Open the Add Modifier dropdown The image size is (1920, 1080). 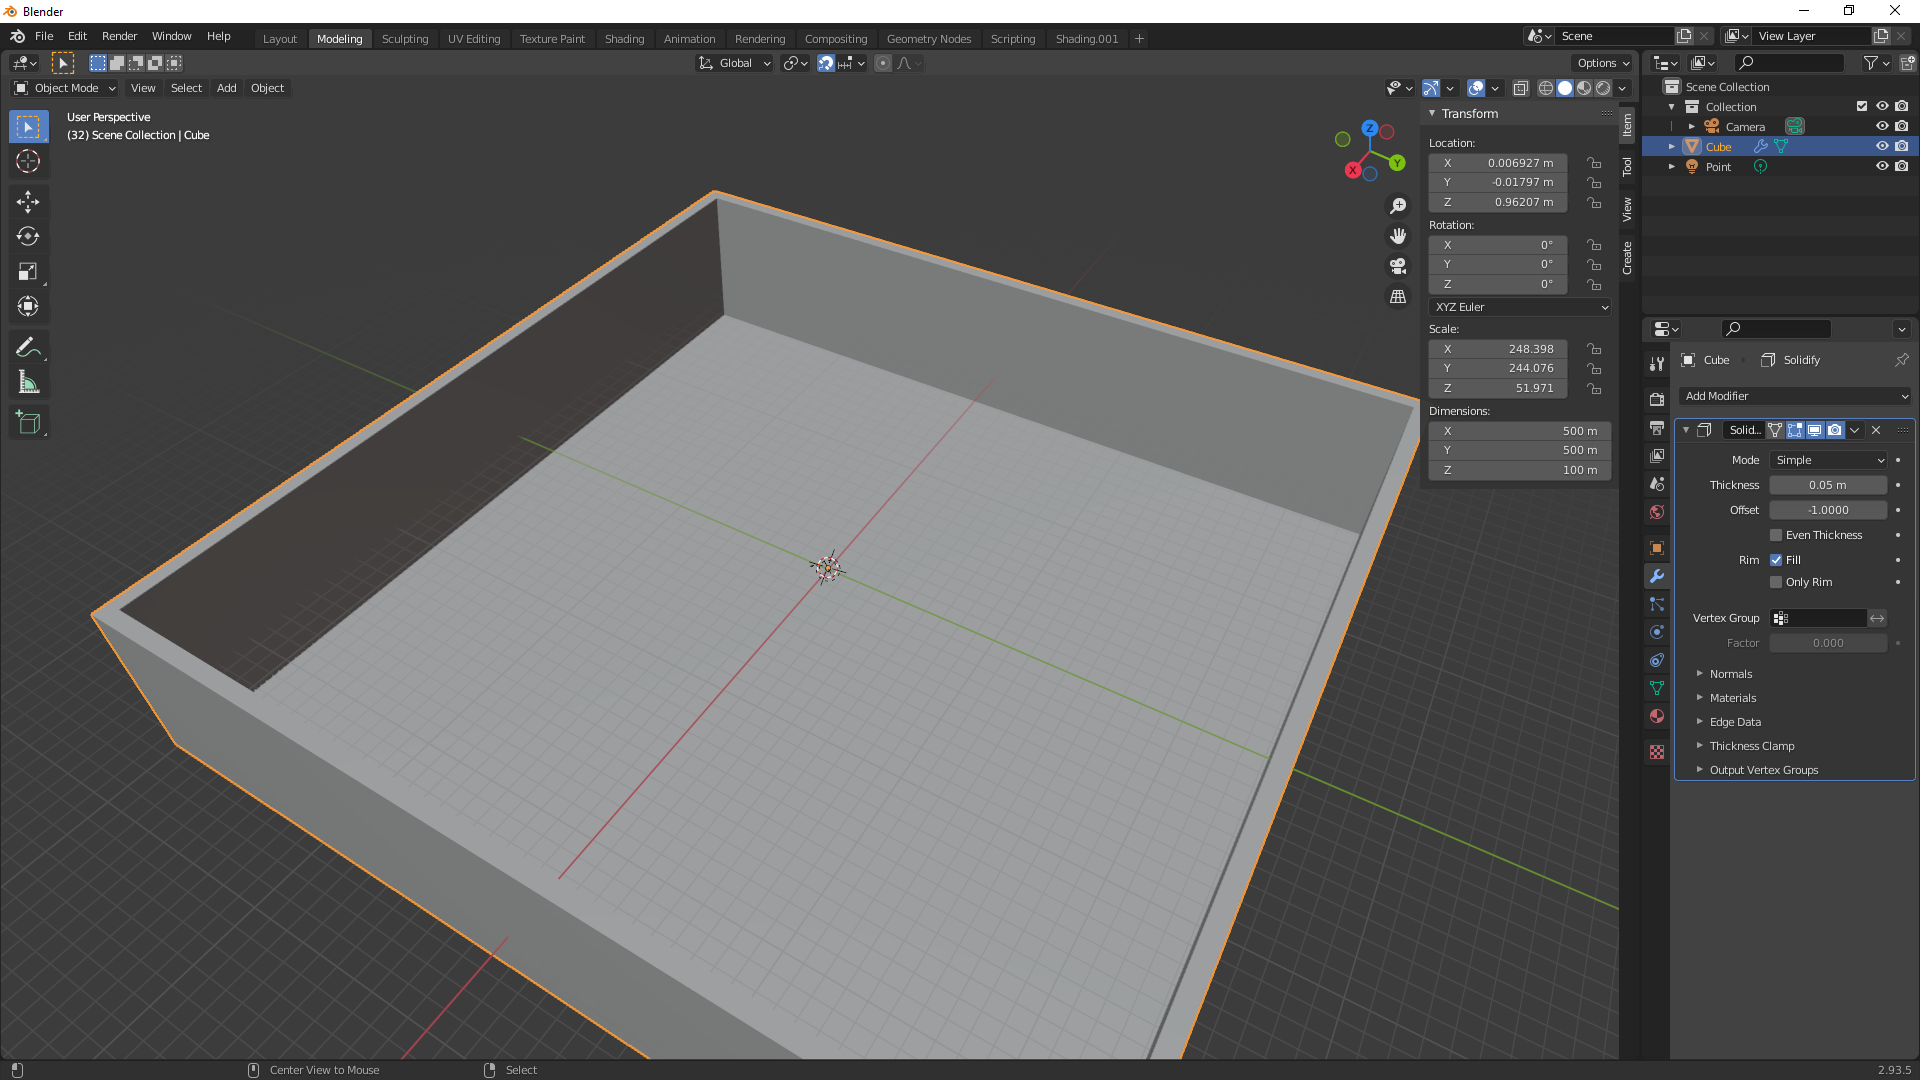tap(1796, 396)
